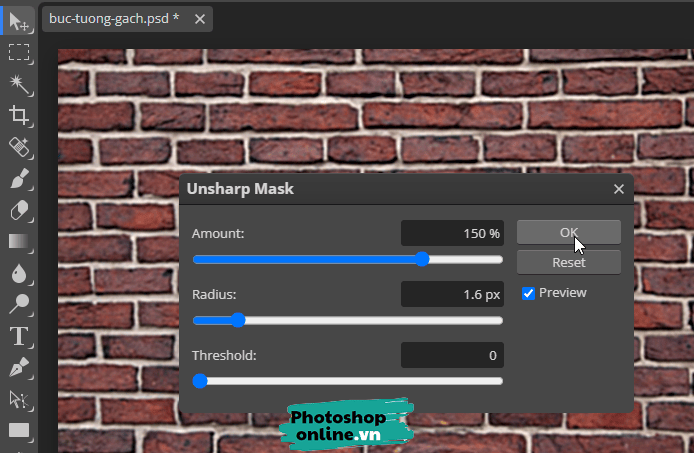Click the Amount value field
Image resolution: width=694 pixels, height=453 pixels.
(x=452, y=233)
